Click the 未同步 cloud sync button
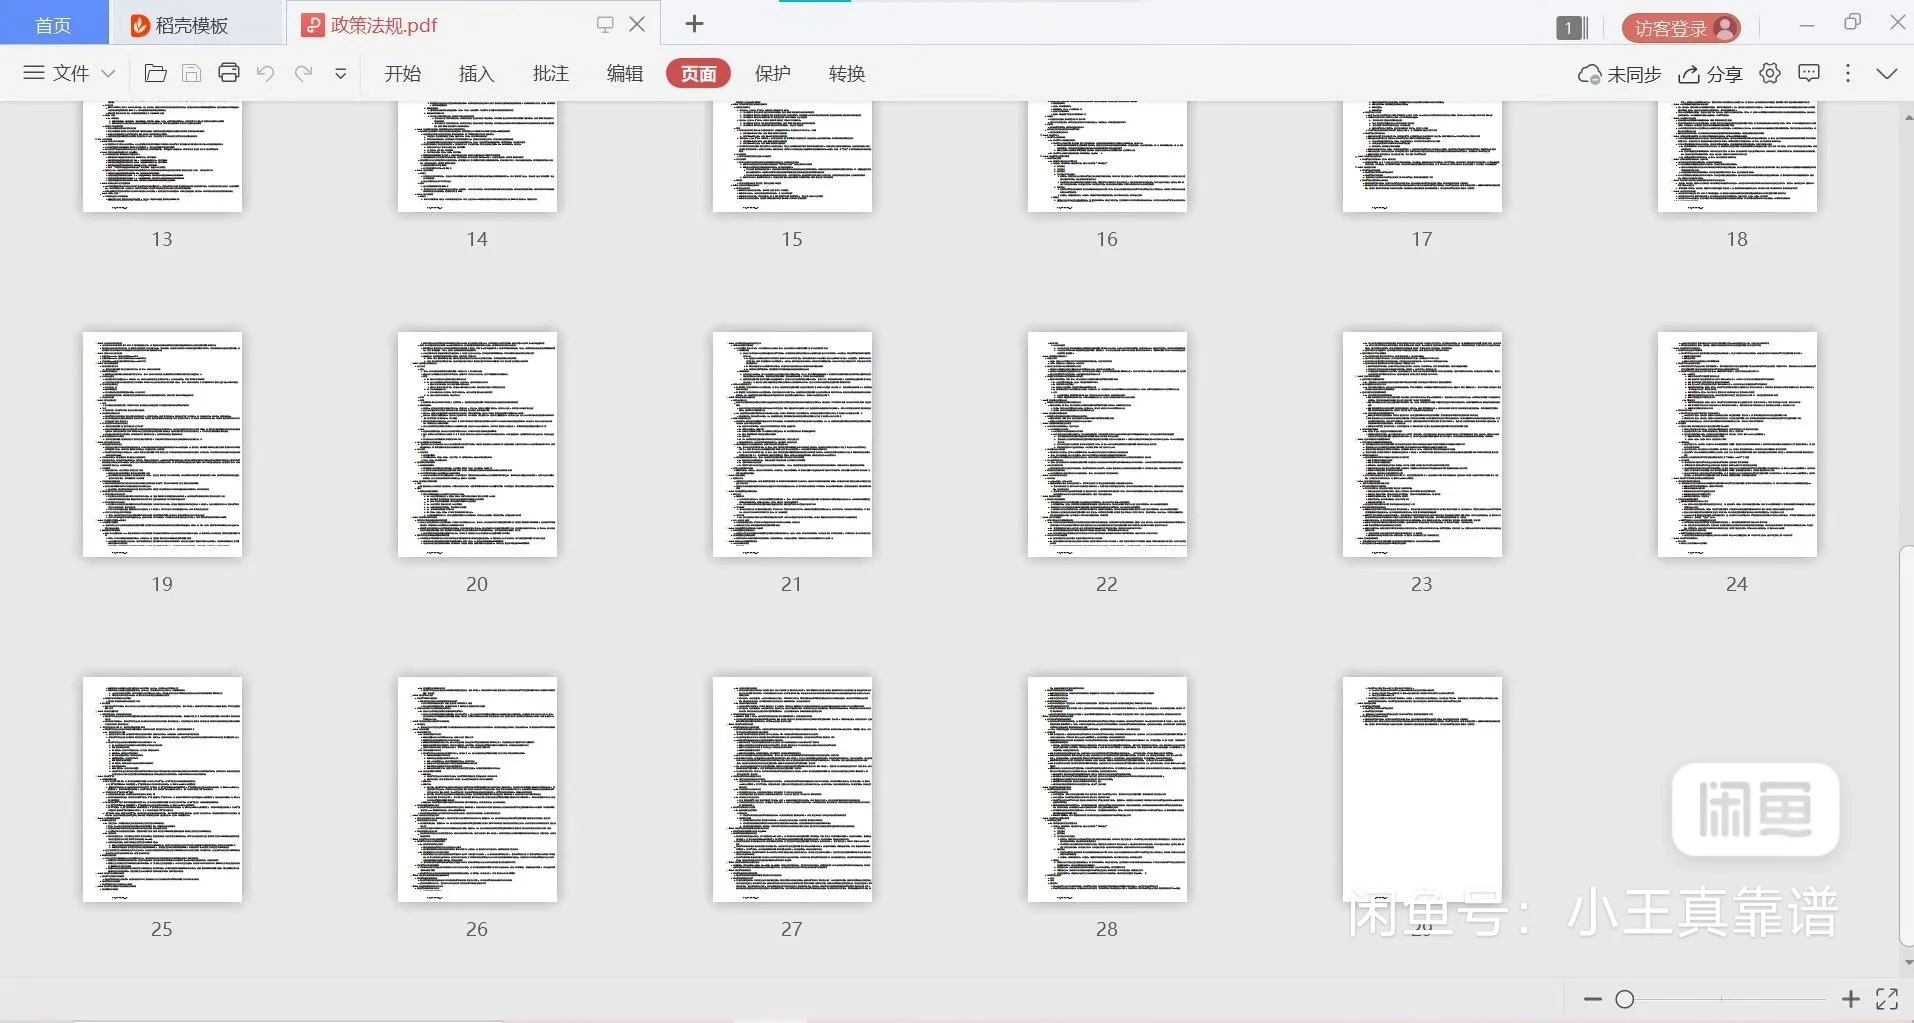The height and width of the screenshot is (1023, 1914). coord(1619,74)
